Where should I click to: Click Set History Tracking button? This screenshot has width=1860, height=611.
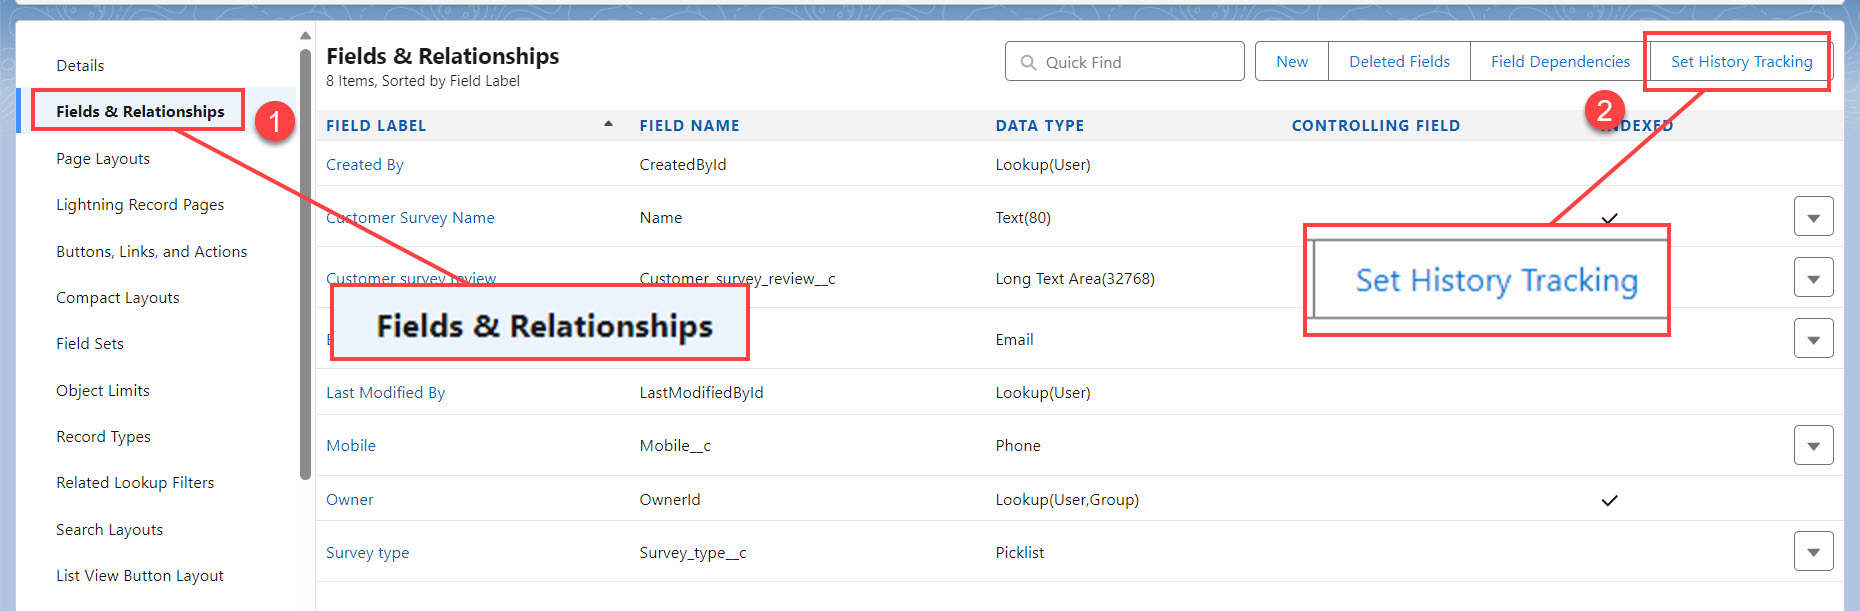(1741, 61)
